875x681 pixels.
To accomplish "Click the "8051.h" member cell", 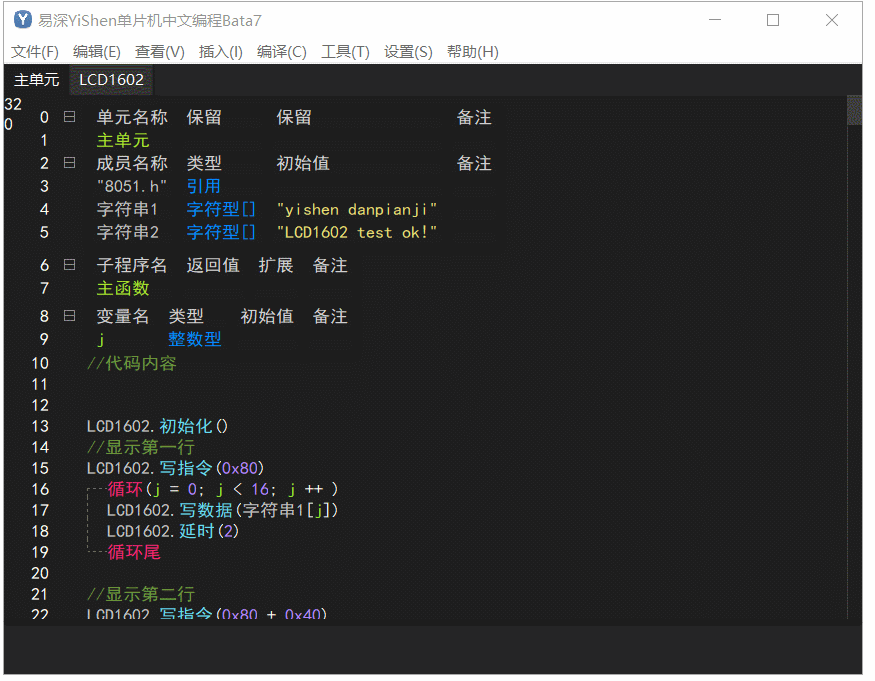I will [132, 186].
